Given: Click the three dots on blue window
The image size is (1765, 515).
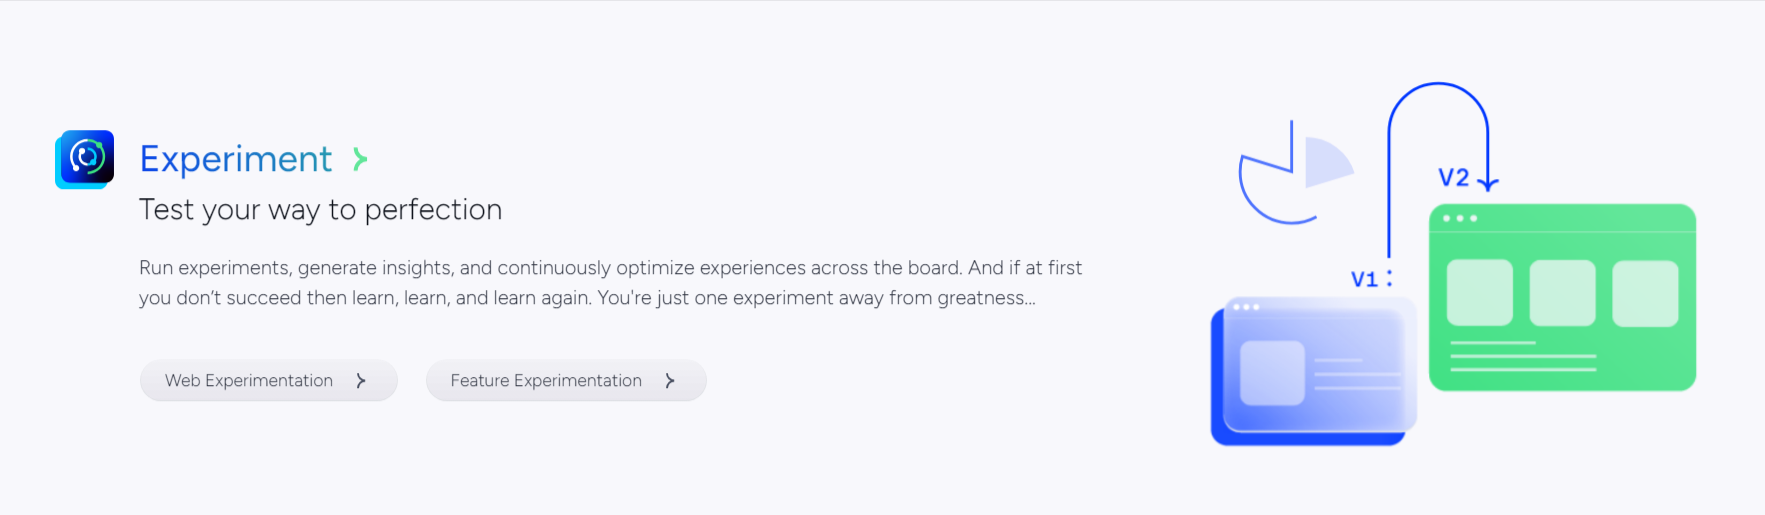Looking at the screenshot, I should coord(1246,307).
